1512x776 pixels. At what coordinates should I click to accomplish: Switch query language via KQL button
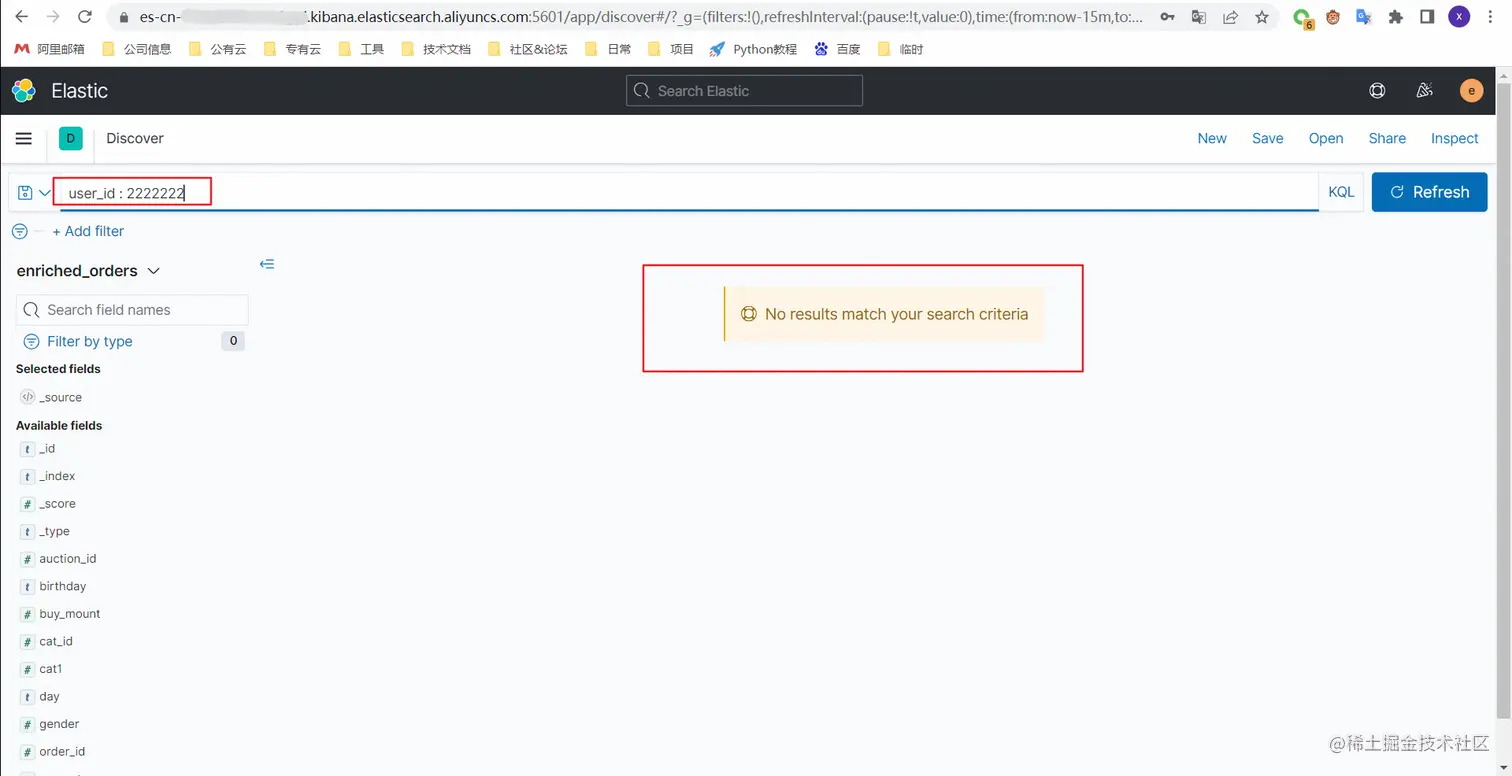click(x=1341, y=192)
